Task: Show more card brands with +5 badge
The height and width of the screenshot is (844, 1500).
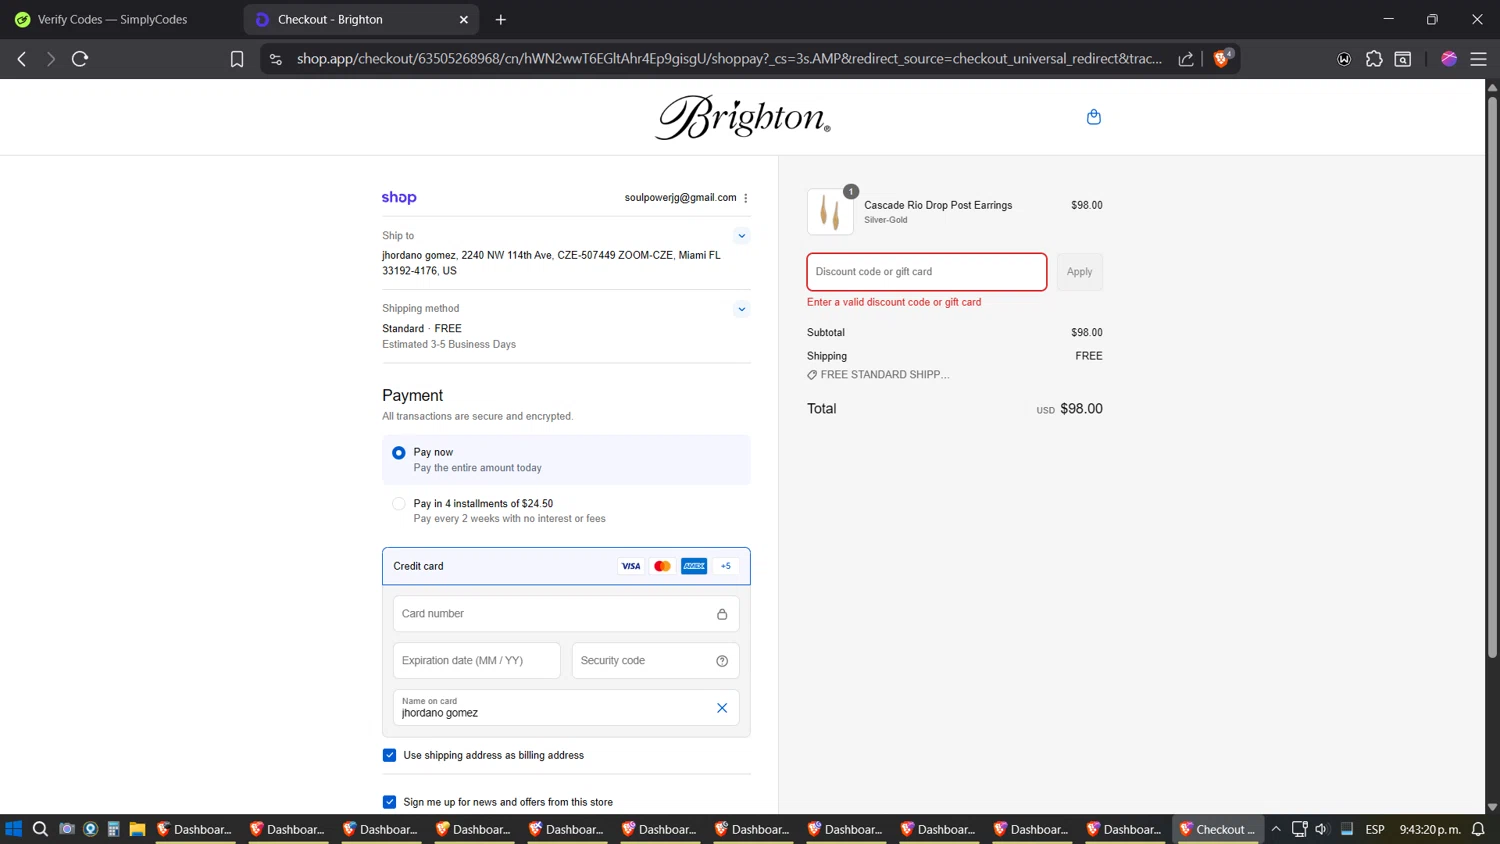Action: (726, 566)
